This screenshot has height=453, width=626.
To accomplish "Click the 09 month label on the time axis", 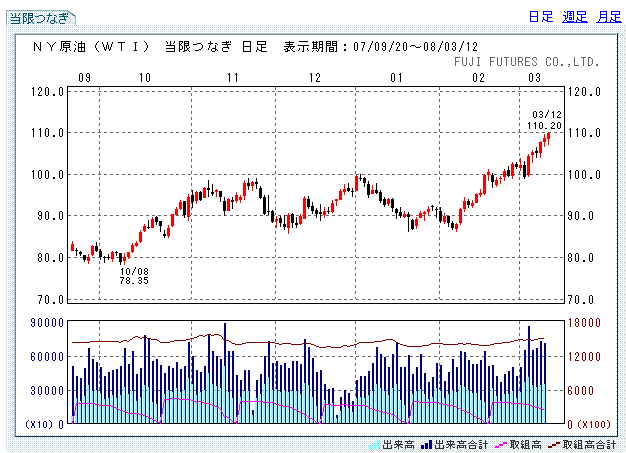I will pos(84,78).
